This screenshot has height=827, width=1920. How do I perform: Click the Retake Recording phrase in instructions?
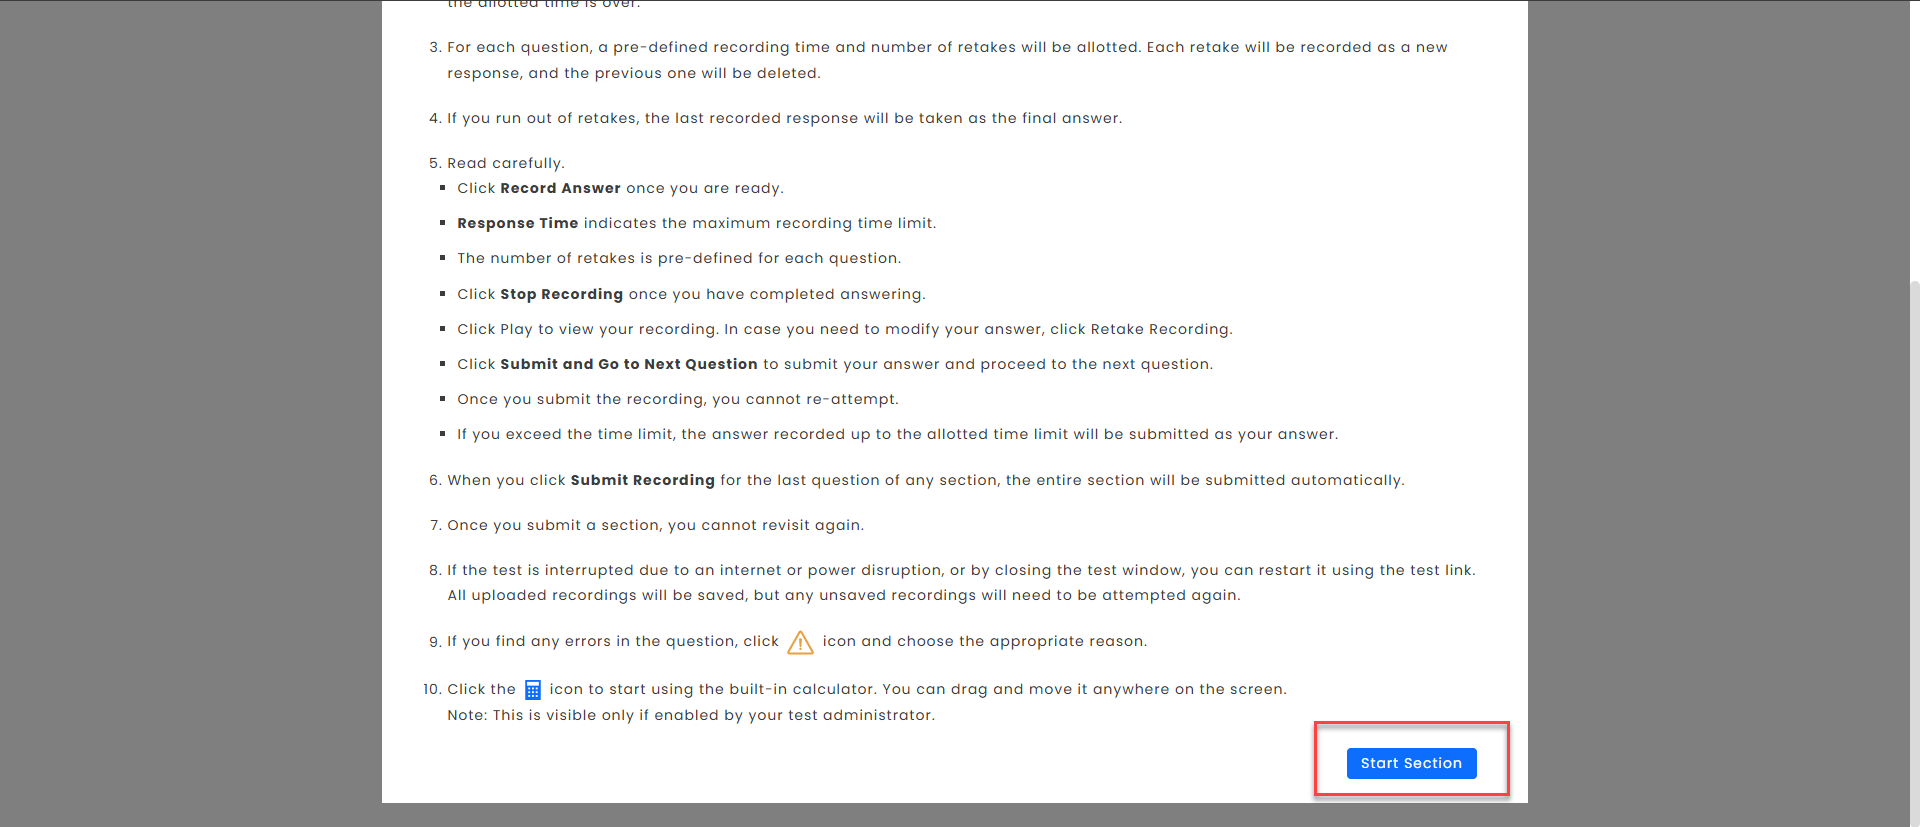[x=1159, y=329]
